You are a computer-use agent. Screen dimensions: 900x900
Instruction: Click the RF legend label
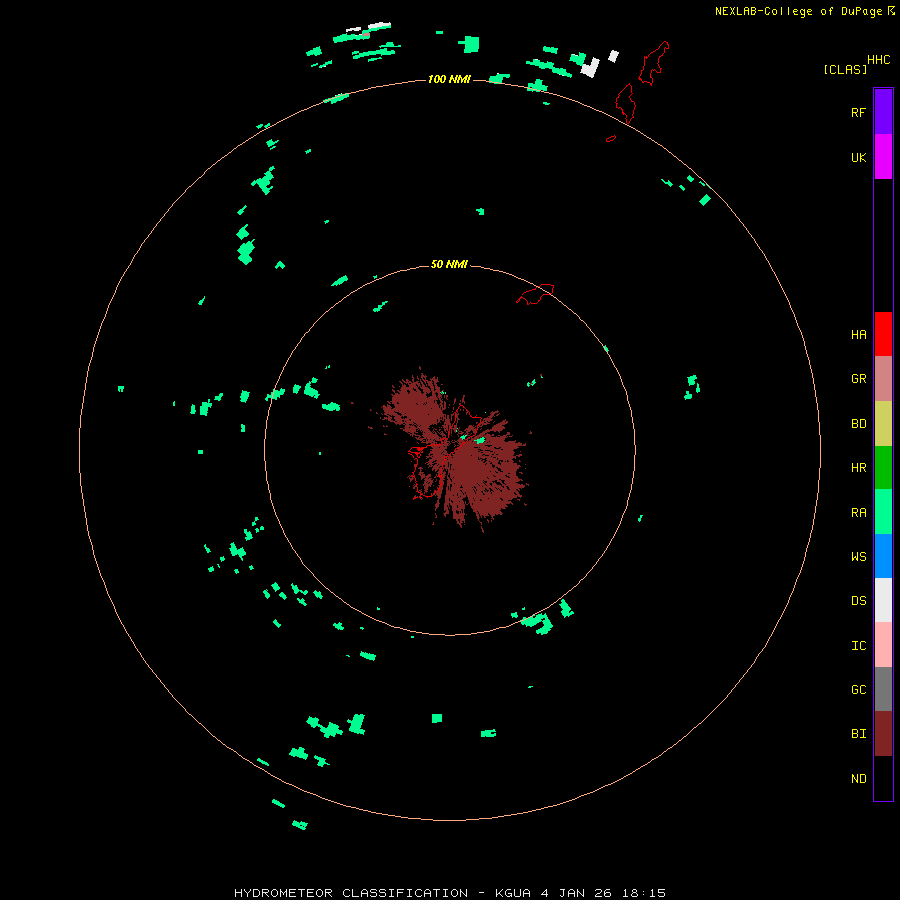pos(858,112)
